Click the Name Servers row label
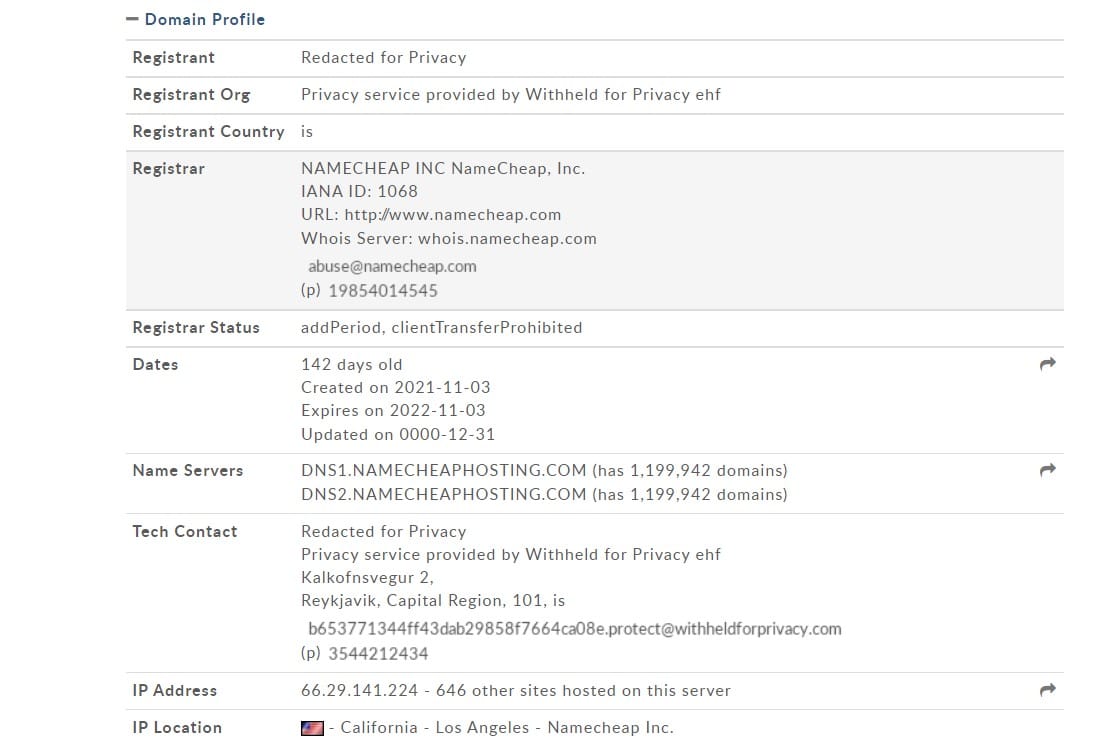1098x741 pixels. pos(188,471)
